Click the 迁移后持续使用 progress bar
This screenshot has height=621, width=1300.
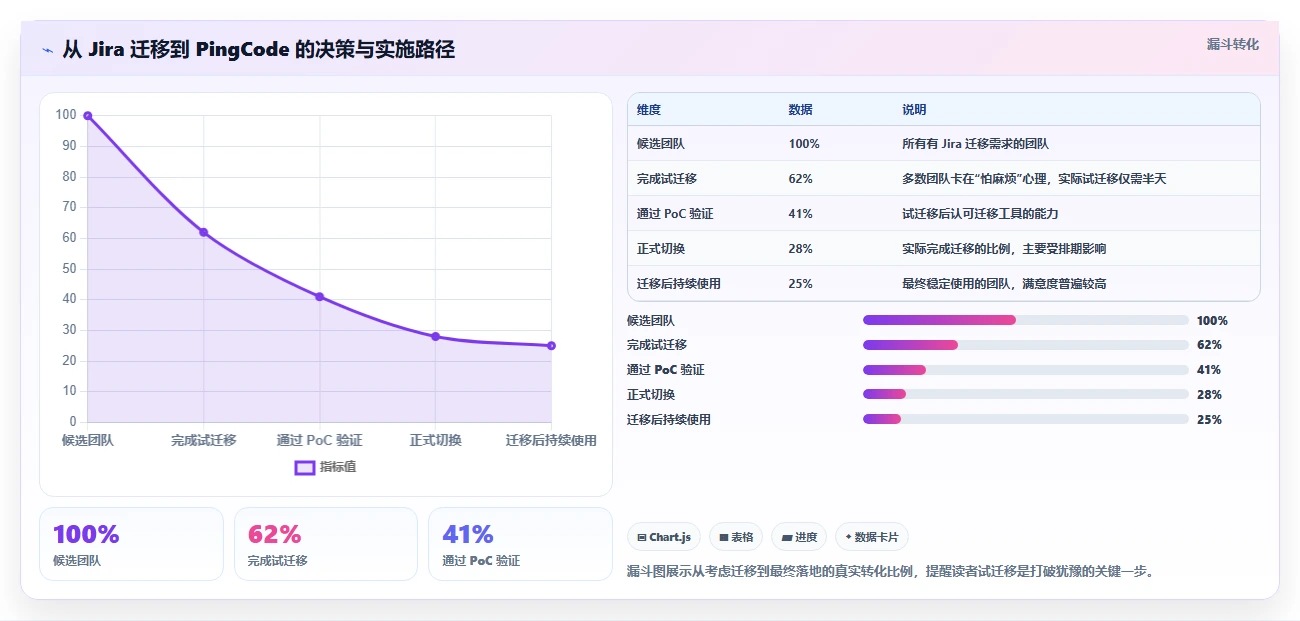pos(1026,419)
